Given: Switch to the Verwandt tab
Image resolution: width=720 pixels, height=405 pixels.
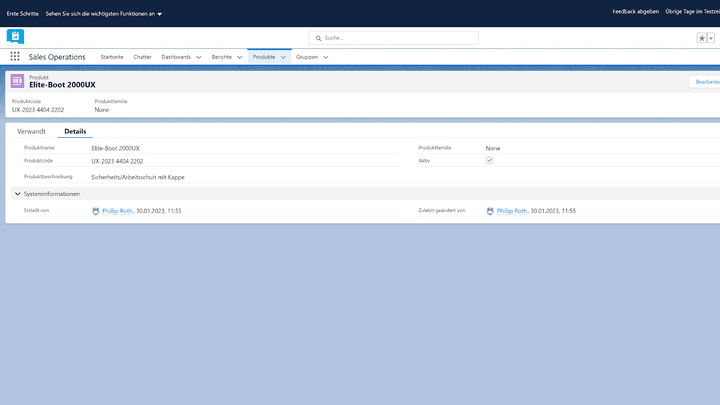Looking at the screenshot, I should point(31,131).
